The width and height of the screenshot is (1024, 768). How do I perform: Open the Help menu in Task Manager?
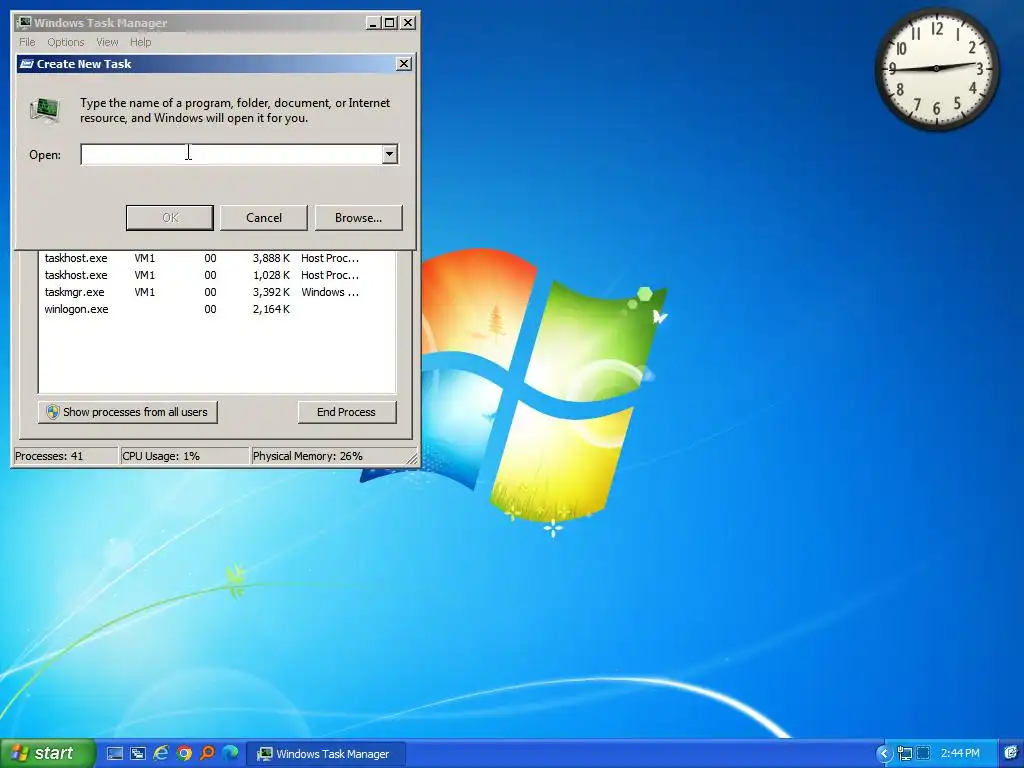pyautogui.click(x=140, y=42)
